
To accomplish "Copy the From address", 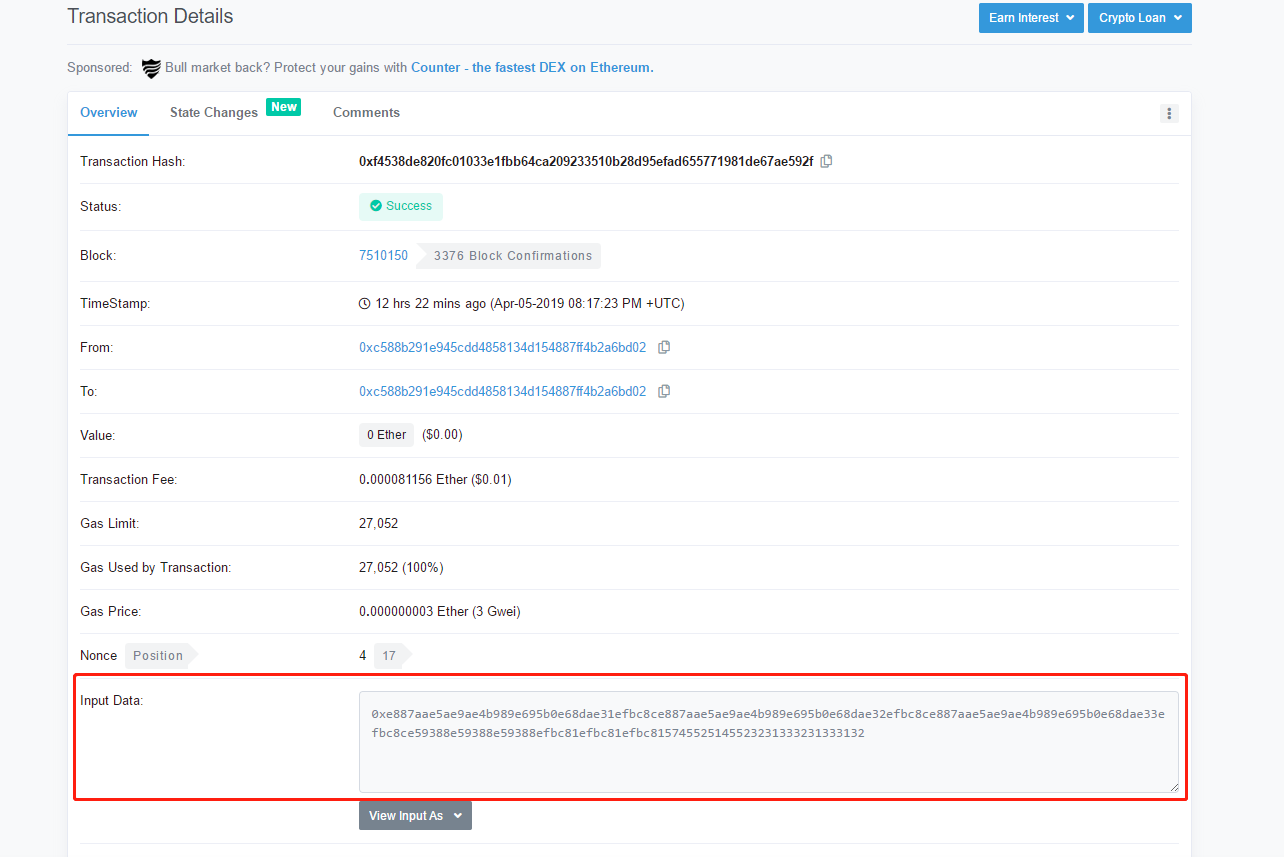I will [664, 347].
